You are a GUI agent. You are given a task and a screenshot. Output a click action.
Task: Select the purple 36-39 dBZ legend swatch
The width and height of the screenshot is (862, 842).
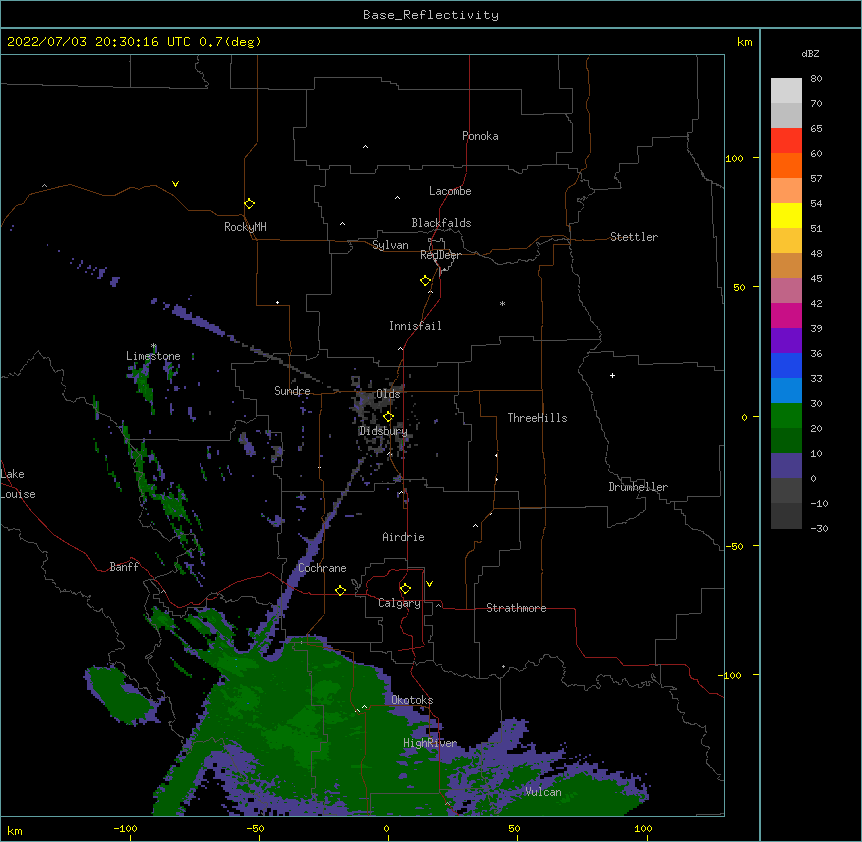click(786, 341)
